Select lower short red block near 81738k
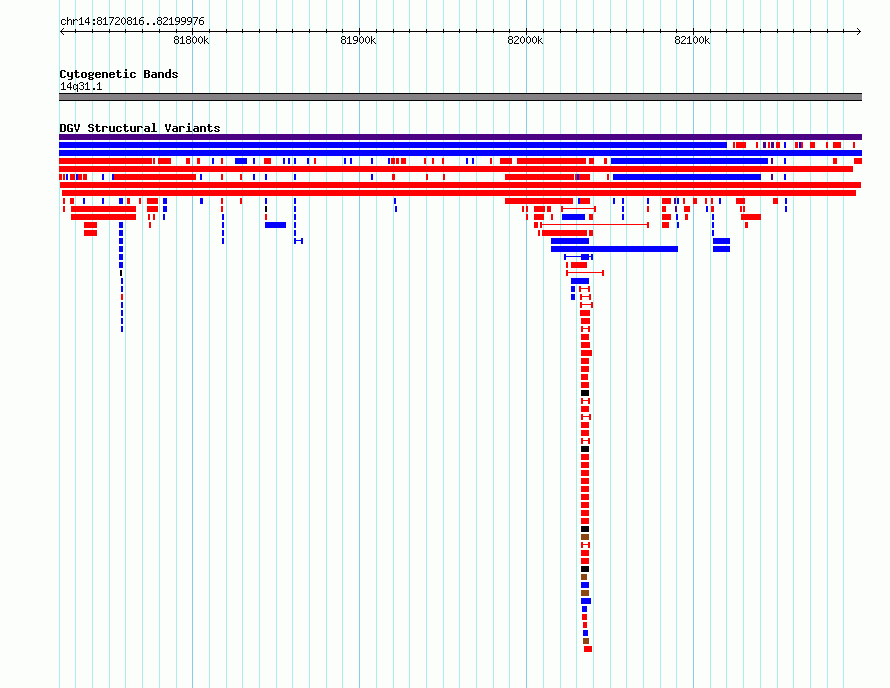The width and height of the screenshot is (890, 688). coord(90,233)
